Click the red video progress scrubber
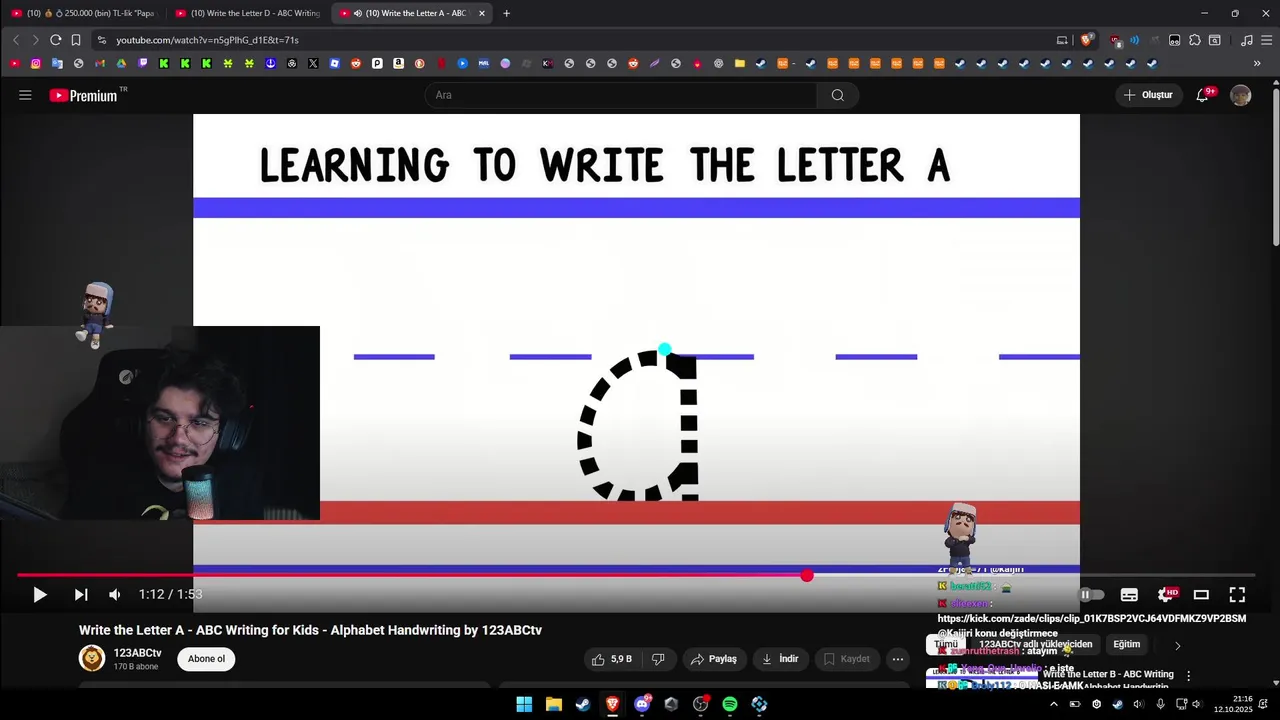The height and width of the screenshot is (720, 1280). point(807,575)
